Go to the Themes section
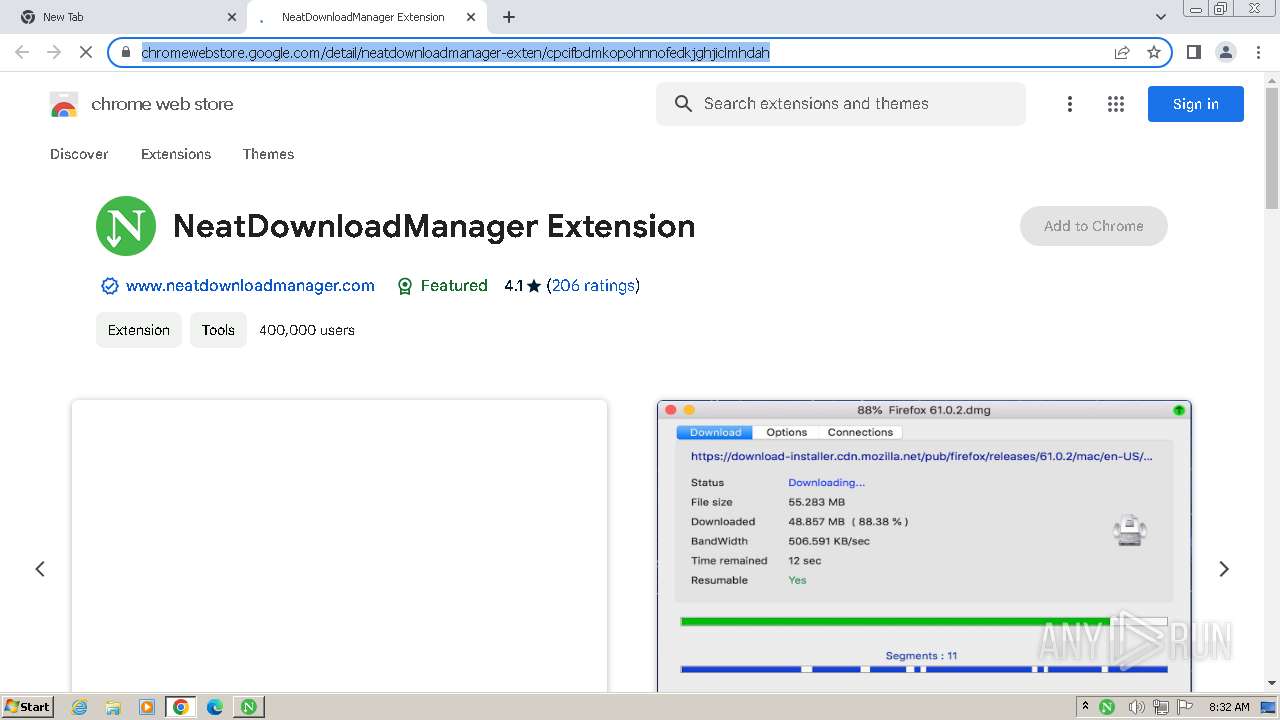Screen dimensions: 1280x720 pos(268,154)
